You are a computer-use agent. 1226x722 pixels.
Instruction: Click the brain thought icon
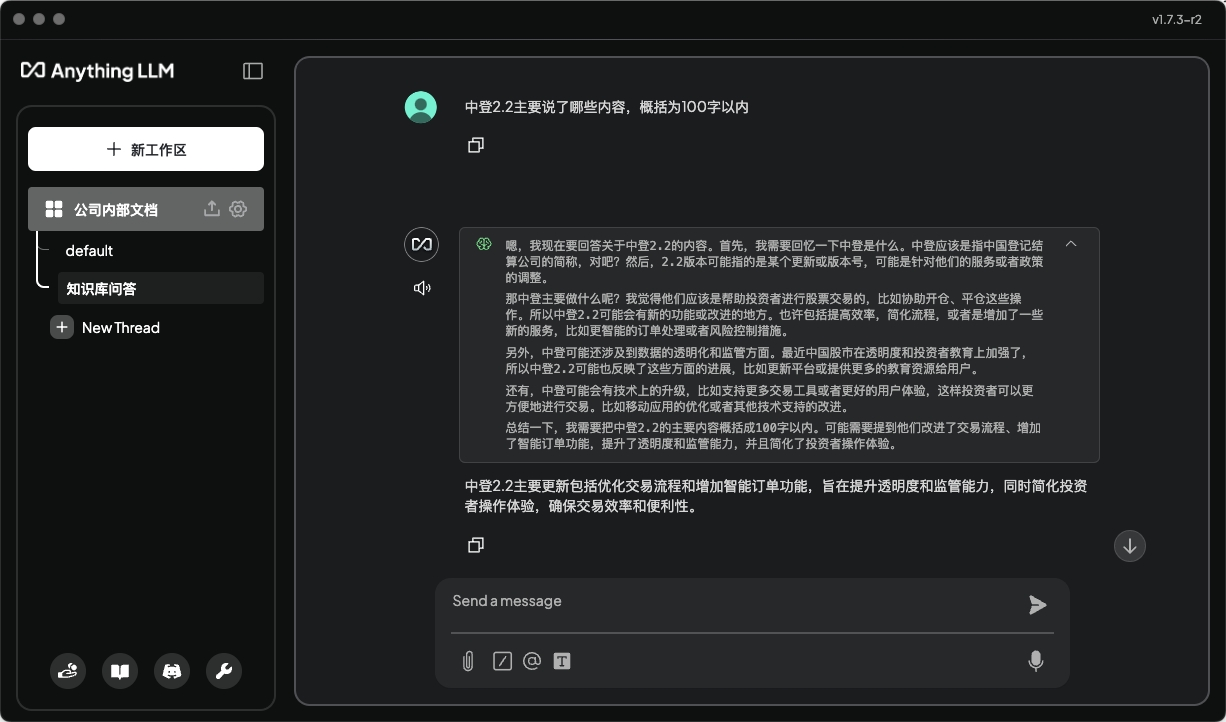(484, 244)
